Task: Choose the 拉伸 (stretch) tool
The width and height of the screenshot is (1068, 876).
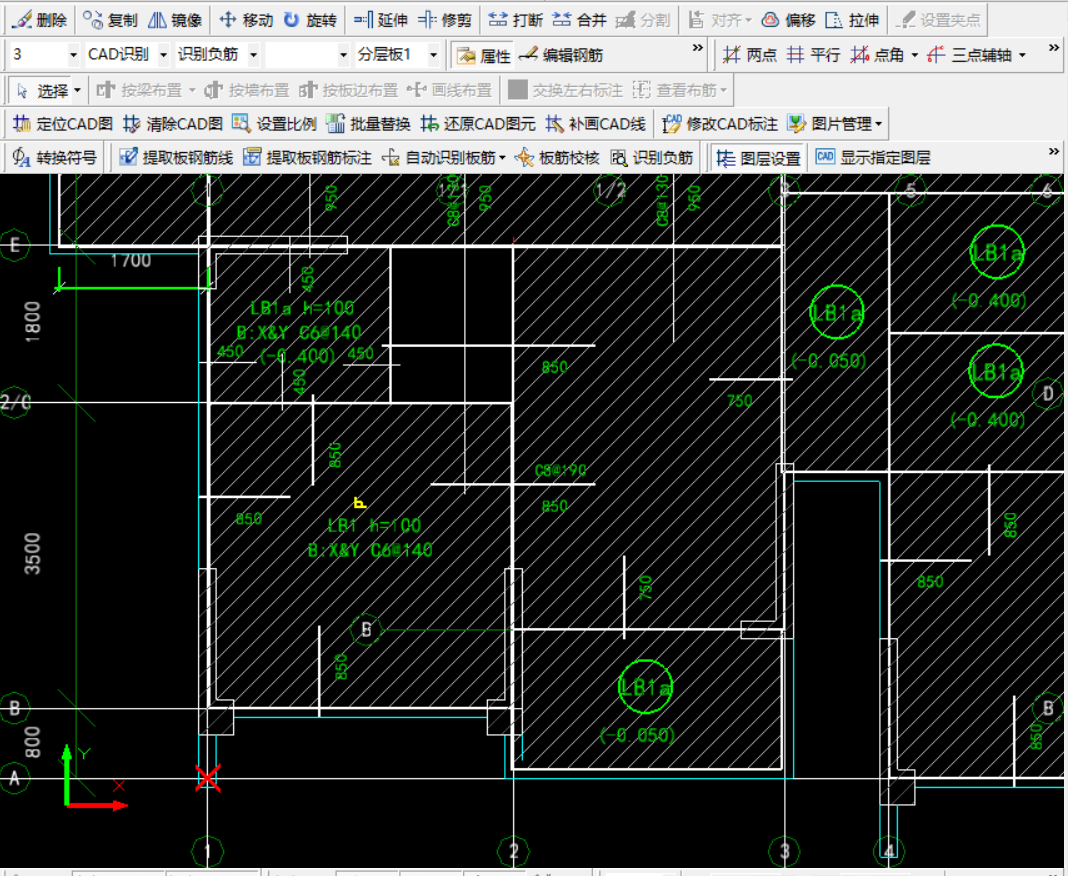Action: pos(851,20)
